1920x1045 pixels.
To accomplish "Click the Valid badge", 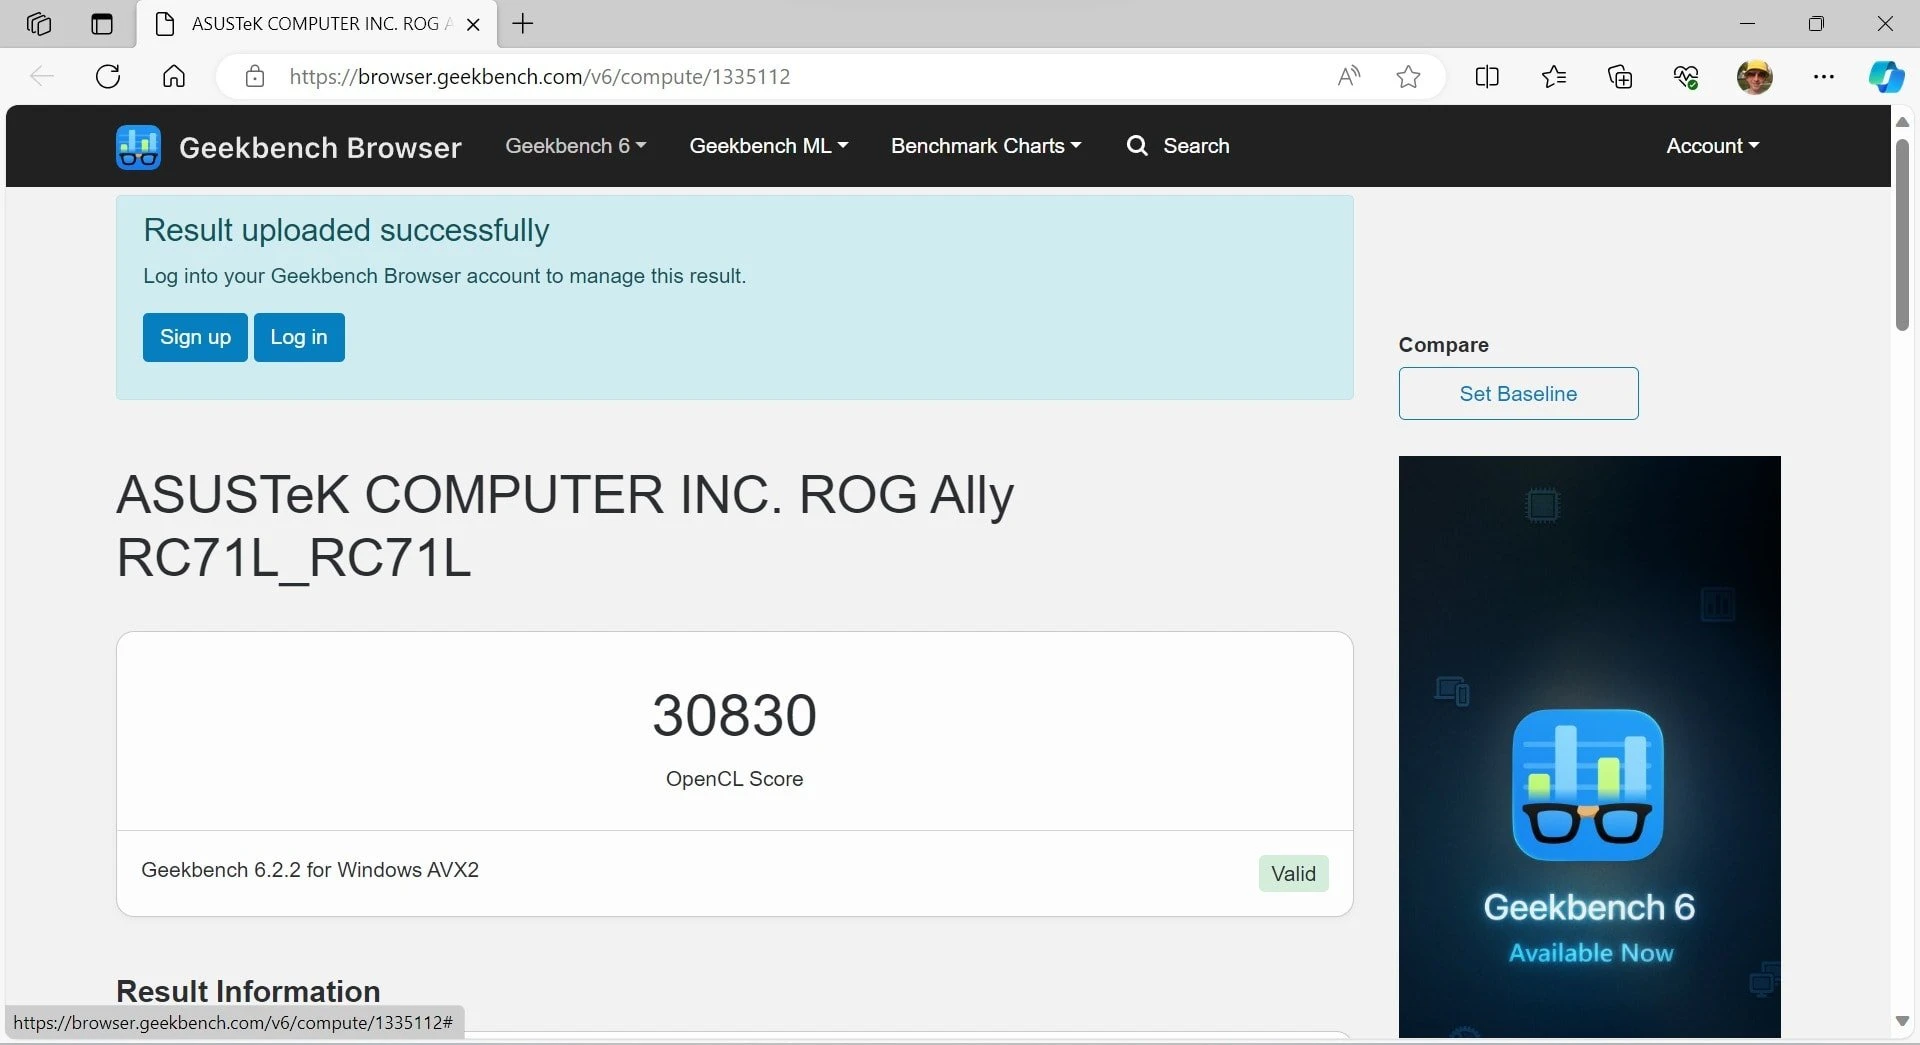I will tap(1293, 873).
